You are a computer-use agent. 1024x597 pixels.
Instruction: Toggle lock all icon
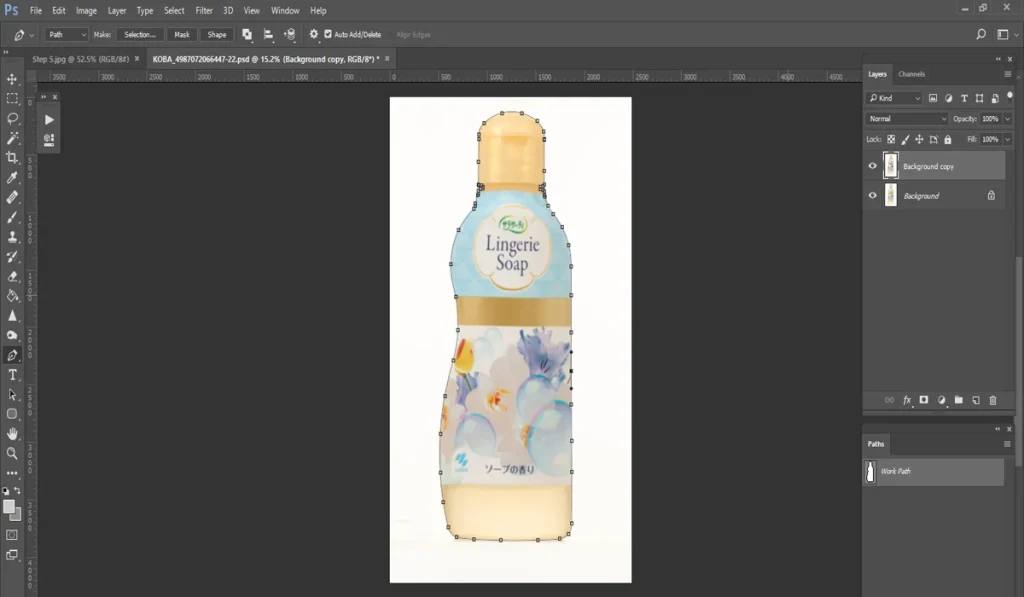(x=948, y=139)
